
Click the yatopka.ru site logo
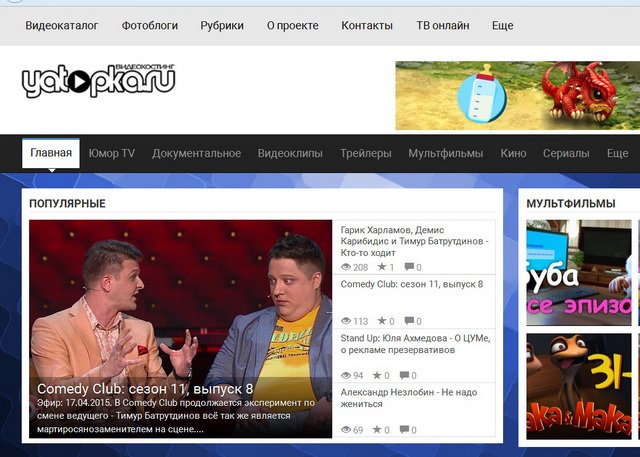point(98,80)
